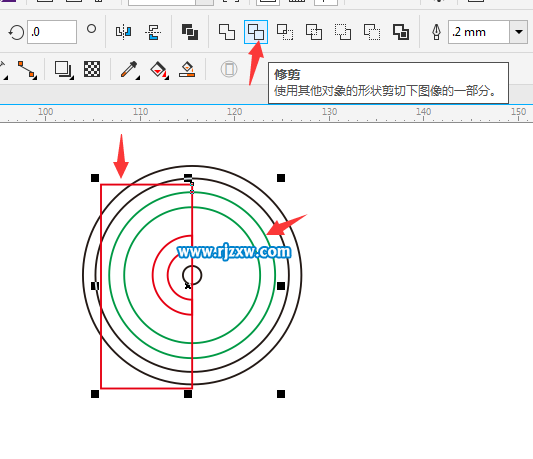Select the Drop Shadow tool

64,70
